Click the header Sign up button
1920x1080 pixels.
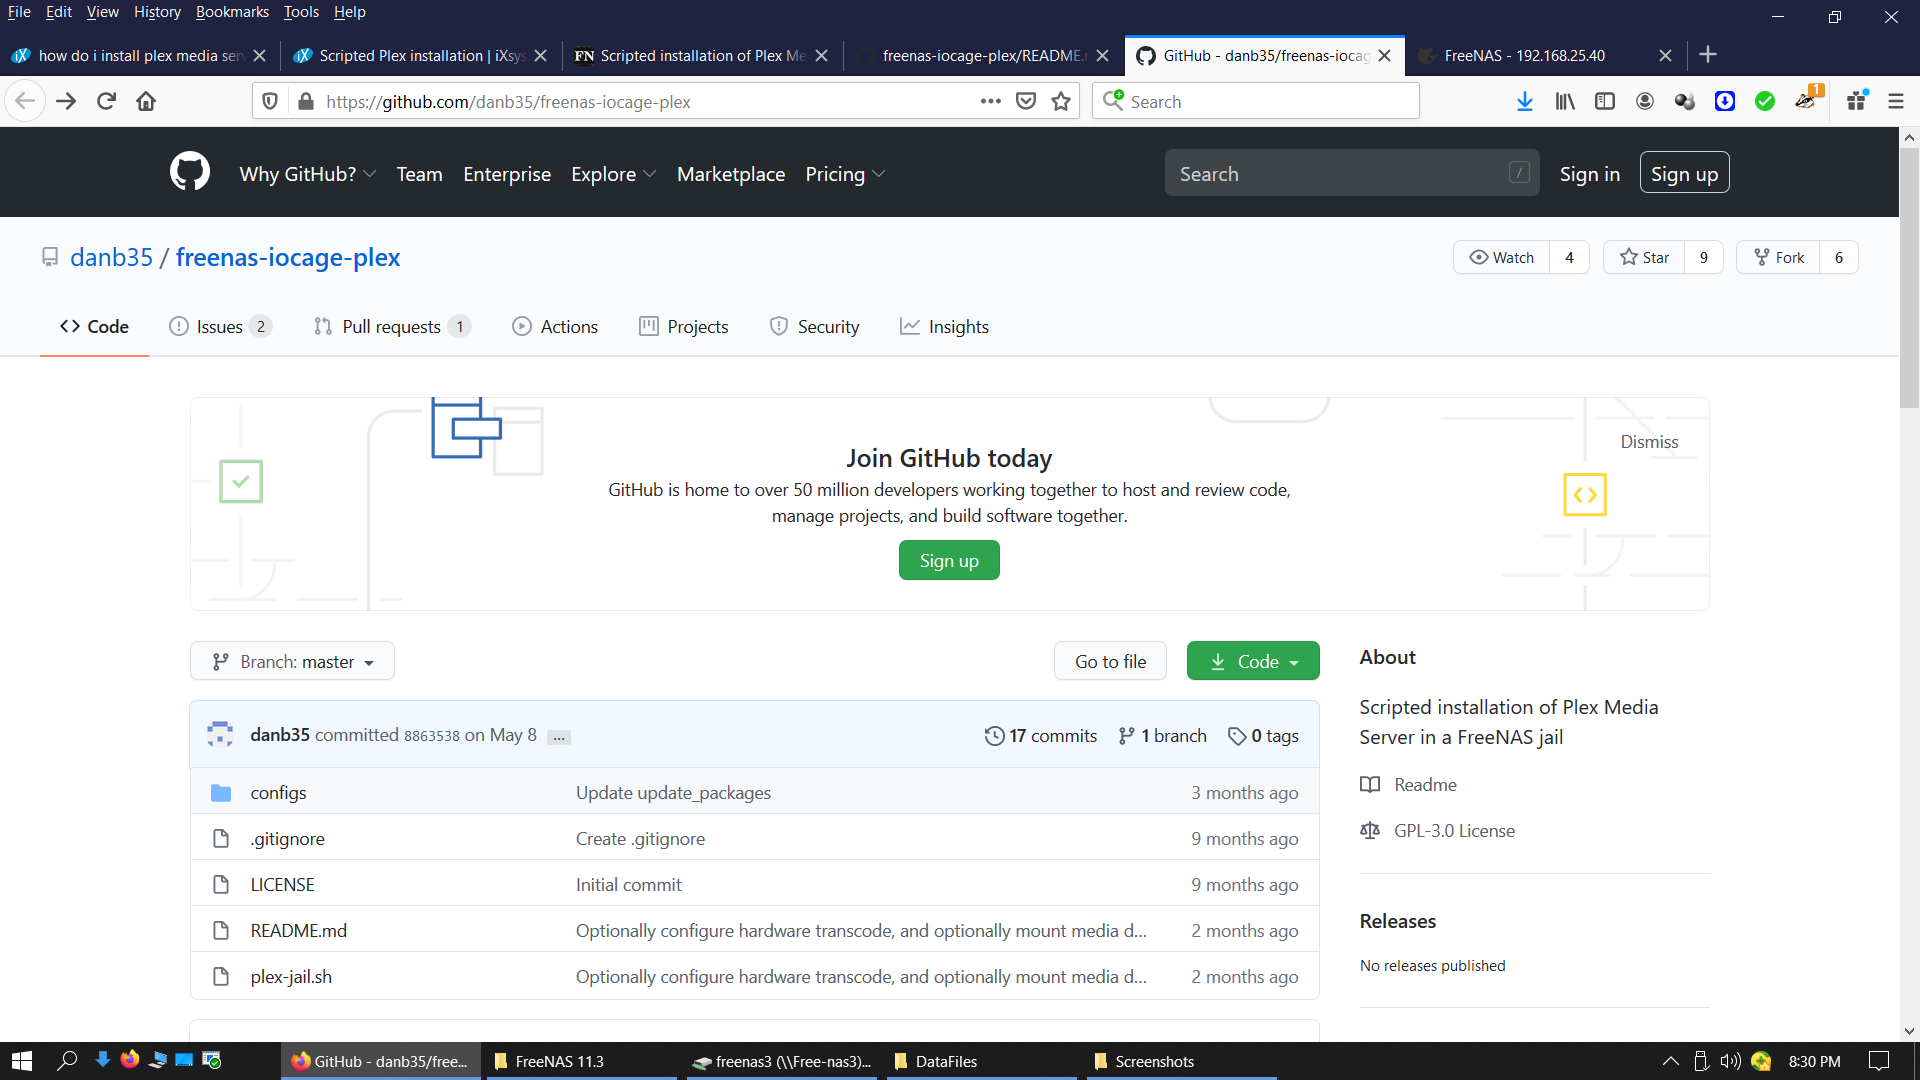1685,174
